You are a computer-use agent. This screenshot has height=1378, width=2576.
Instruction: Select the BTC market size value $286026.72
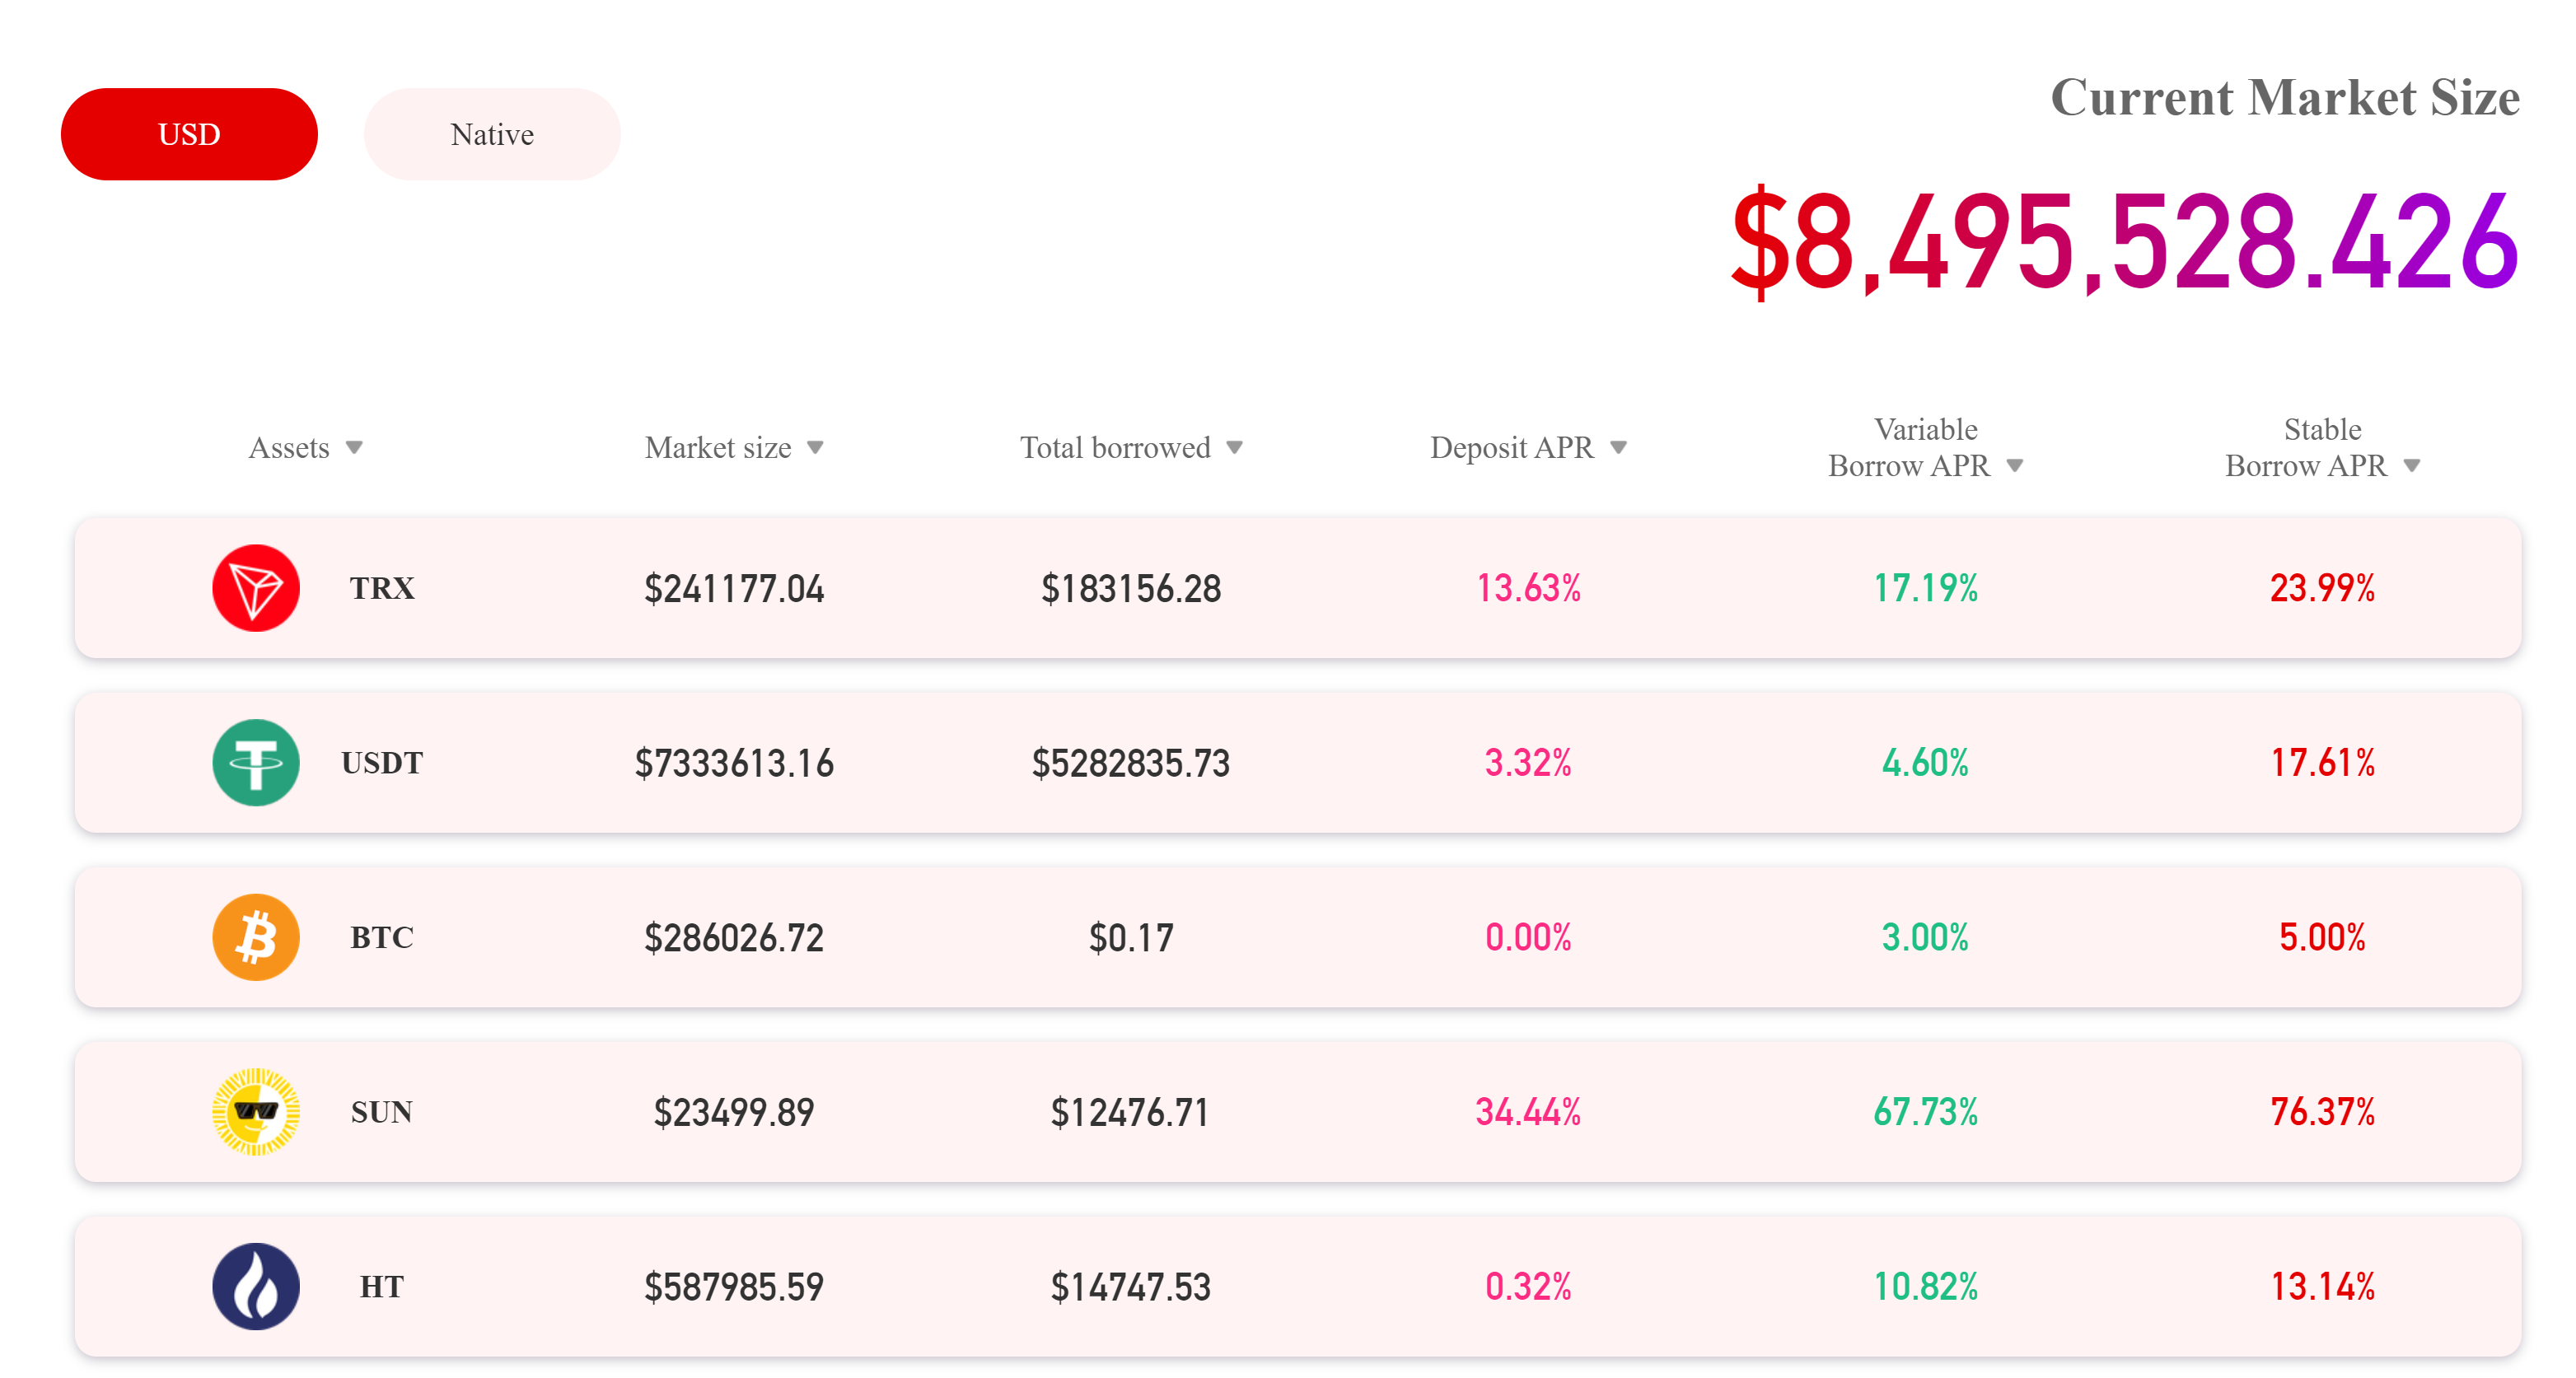pos(734,938)
